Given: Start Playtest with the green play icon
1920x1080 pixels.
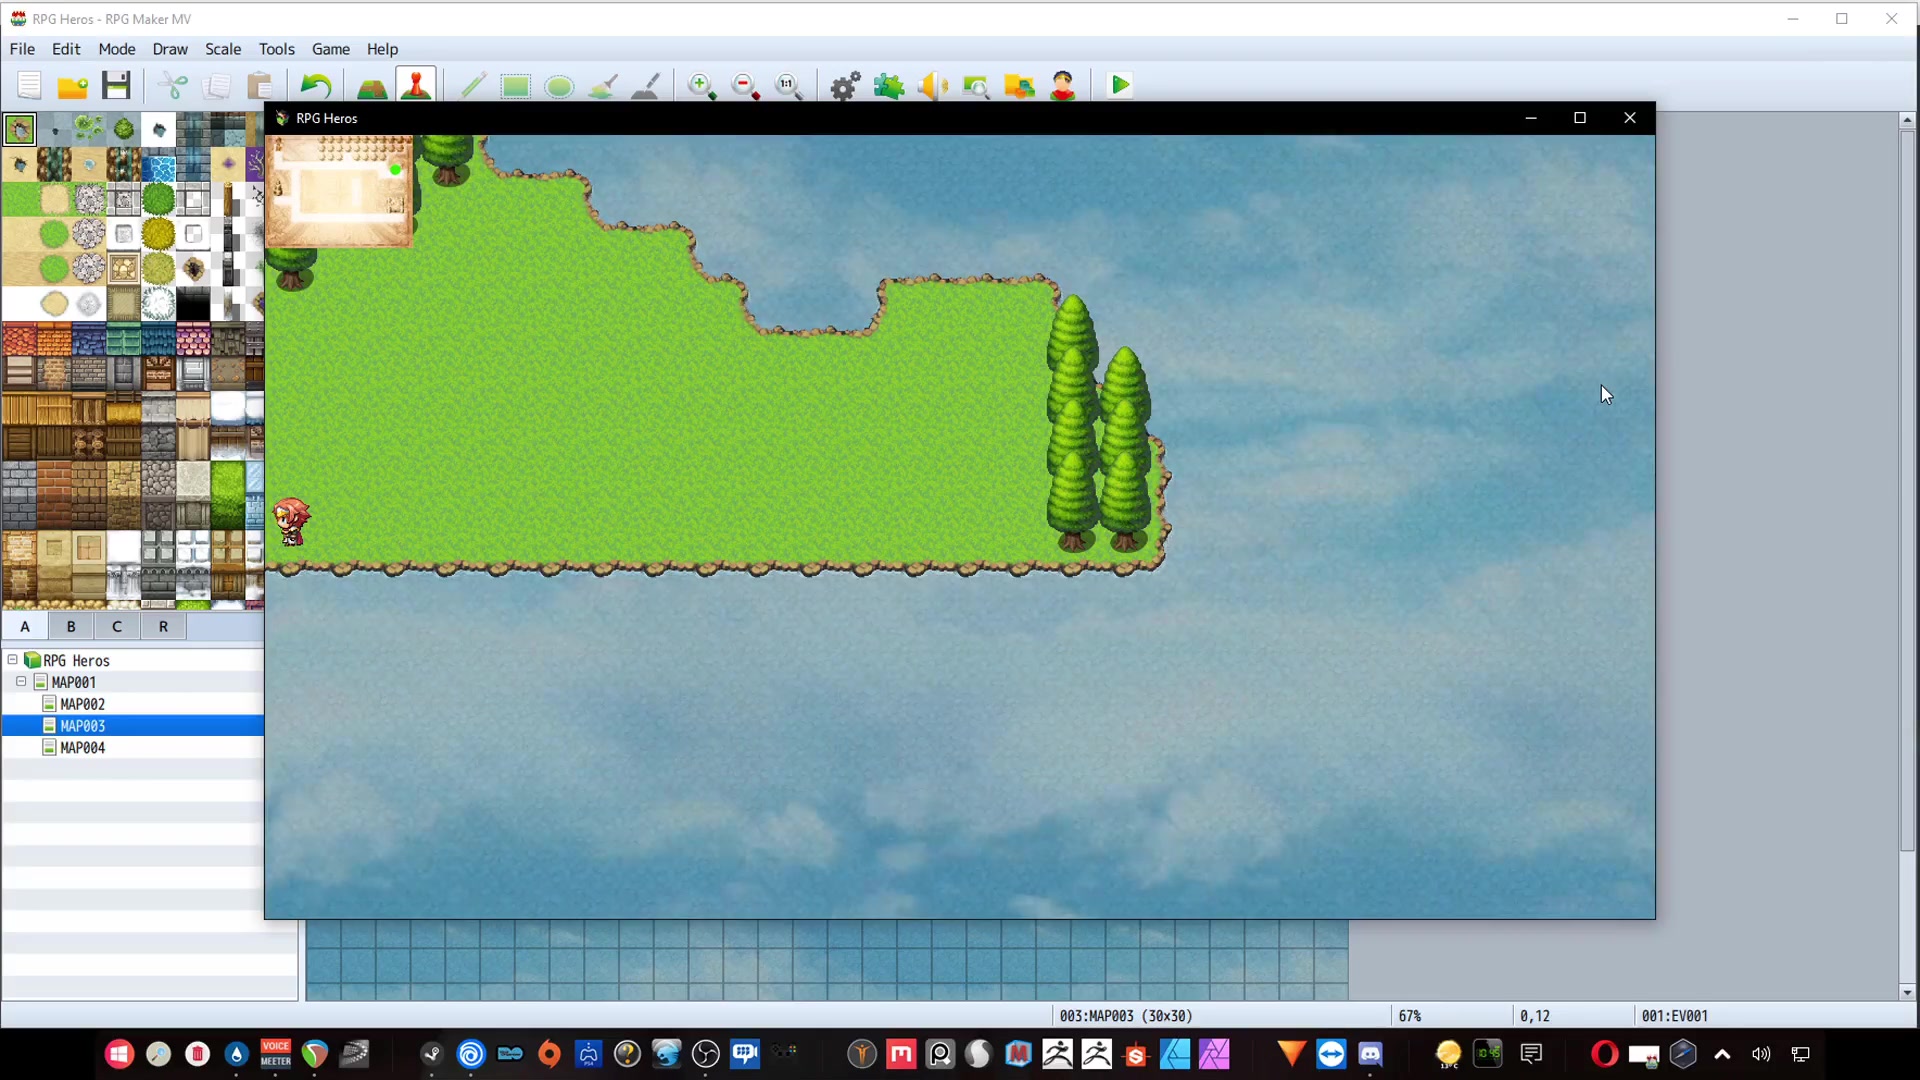Looking at the screenshot, I should point(1120,86).
